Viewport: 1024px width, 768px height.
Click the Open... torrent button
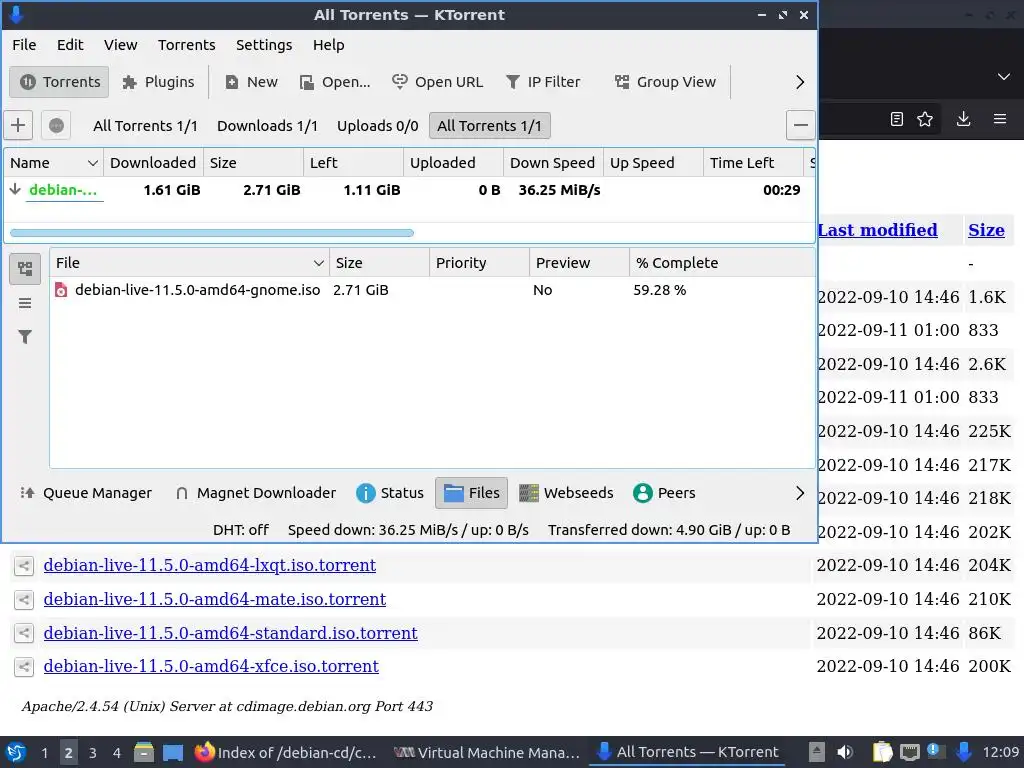[335, 82]
